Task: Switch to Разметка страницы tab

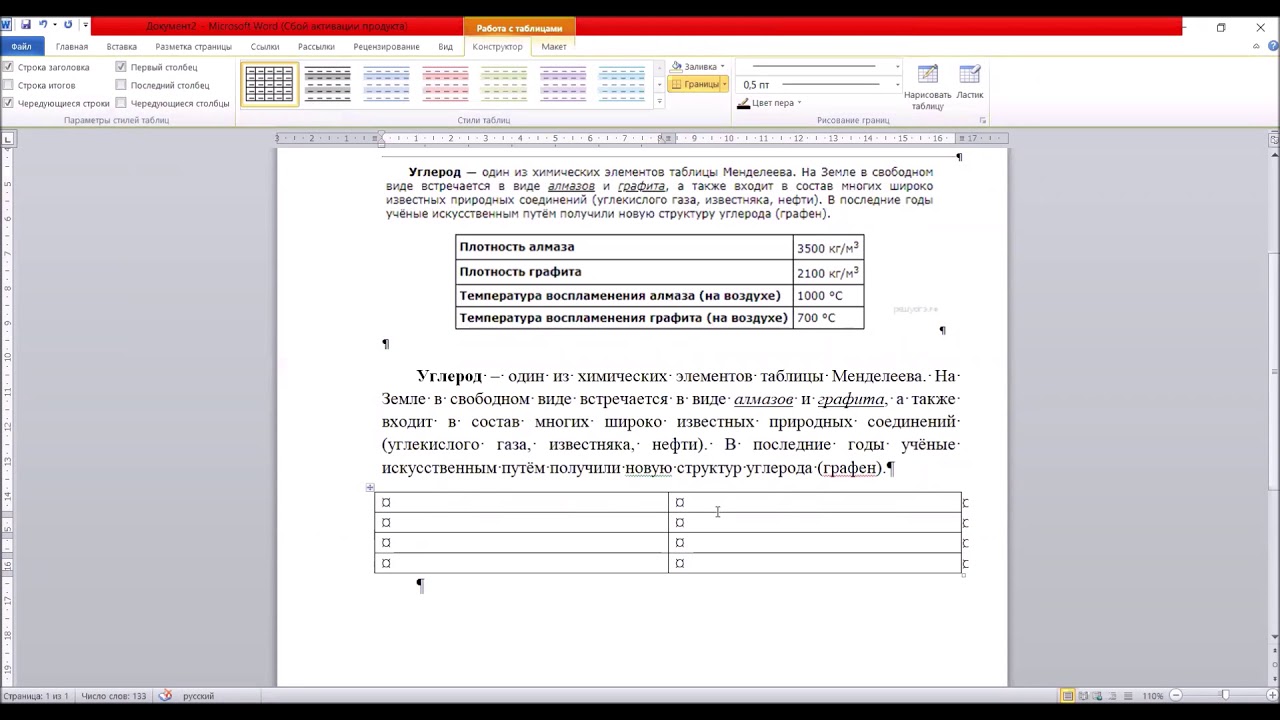Action: [x=193, y=46]
